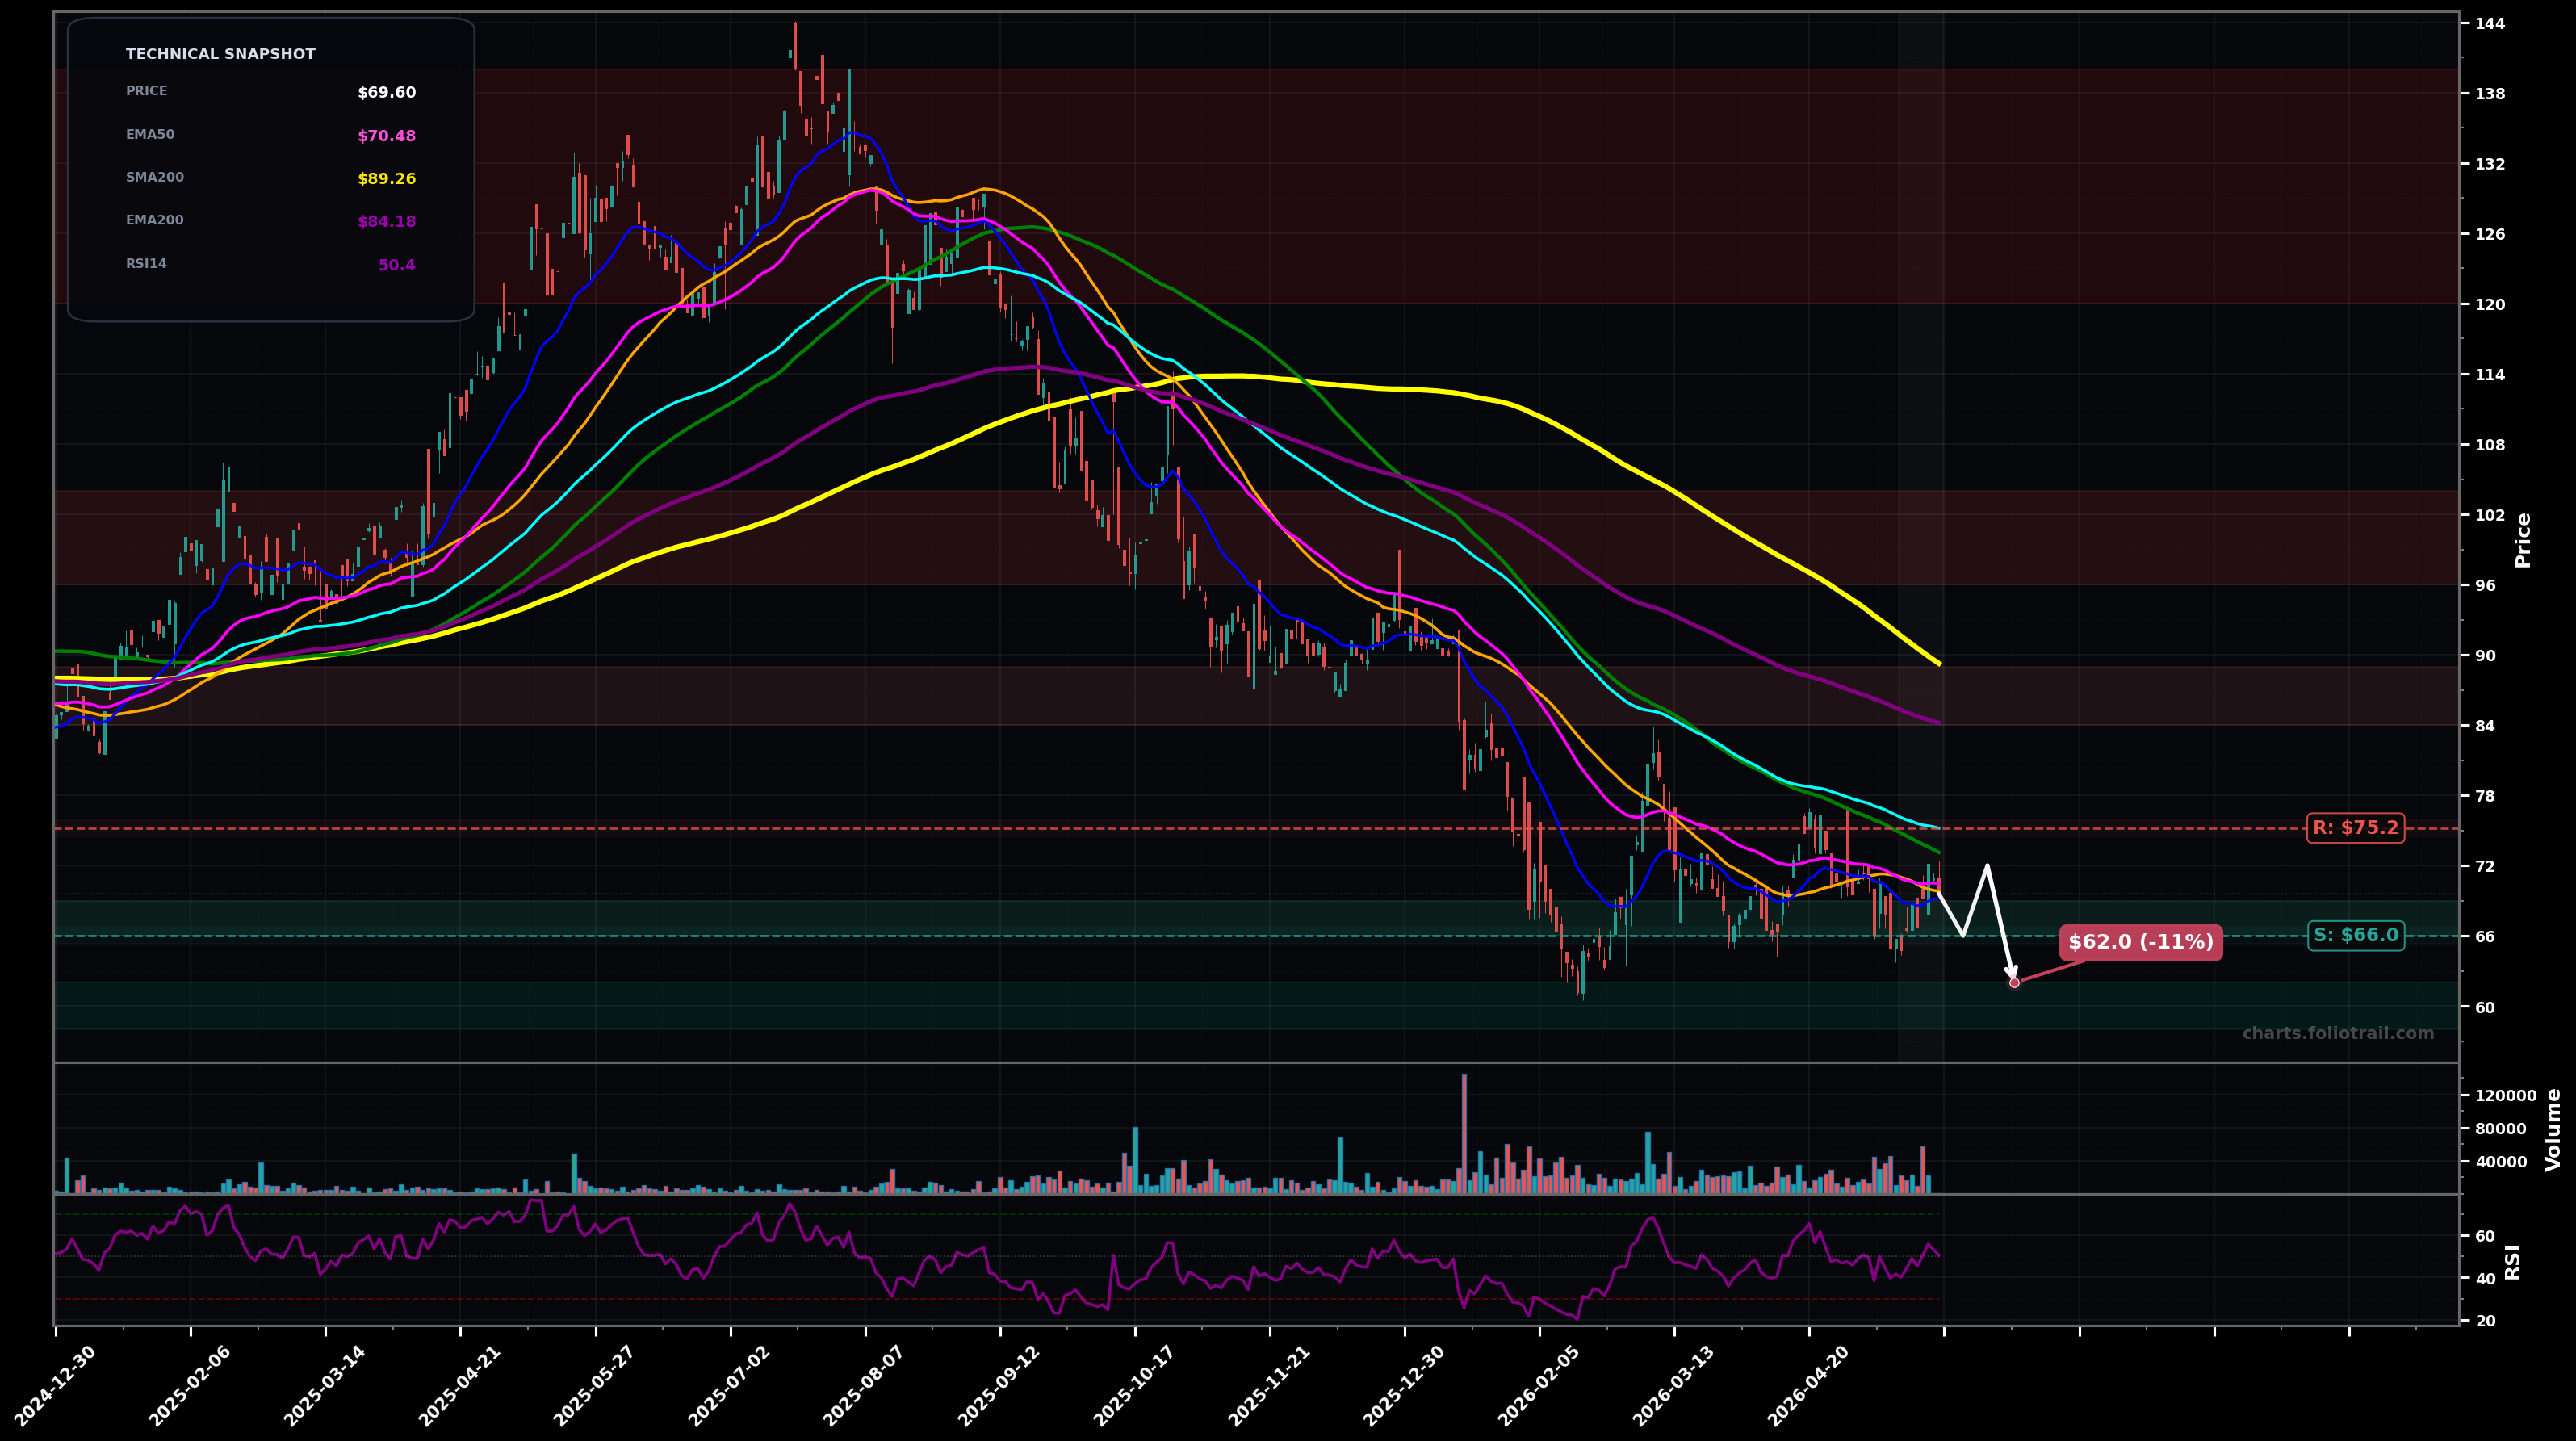The height and width of the screenshot is (1441, 2576).
Task: Click the RSI14 label in snapshot
Action: click(146, 264)
